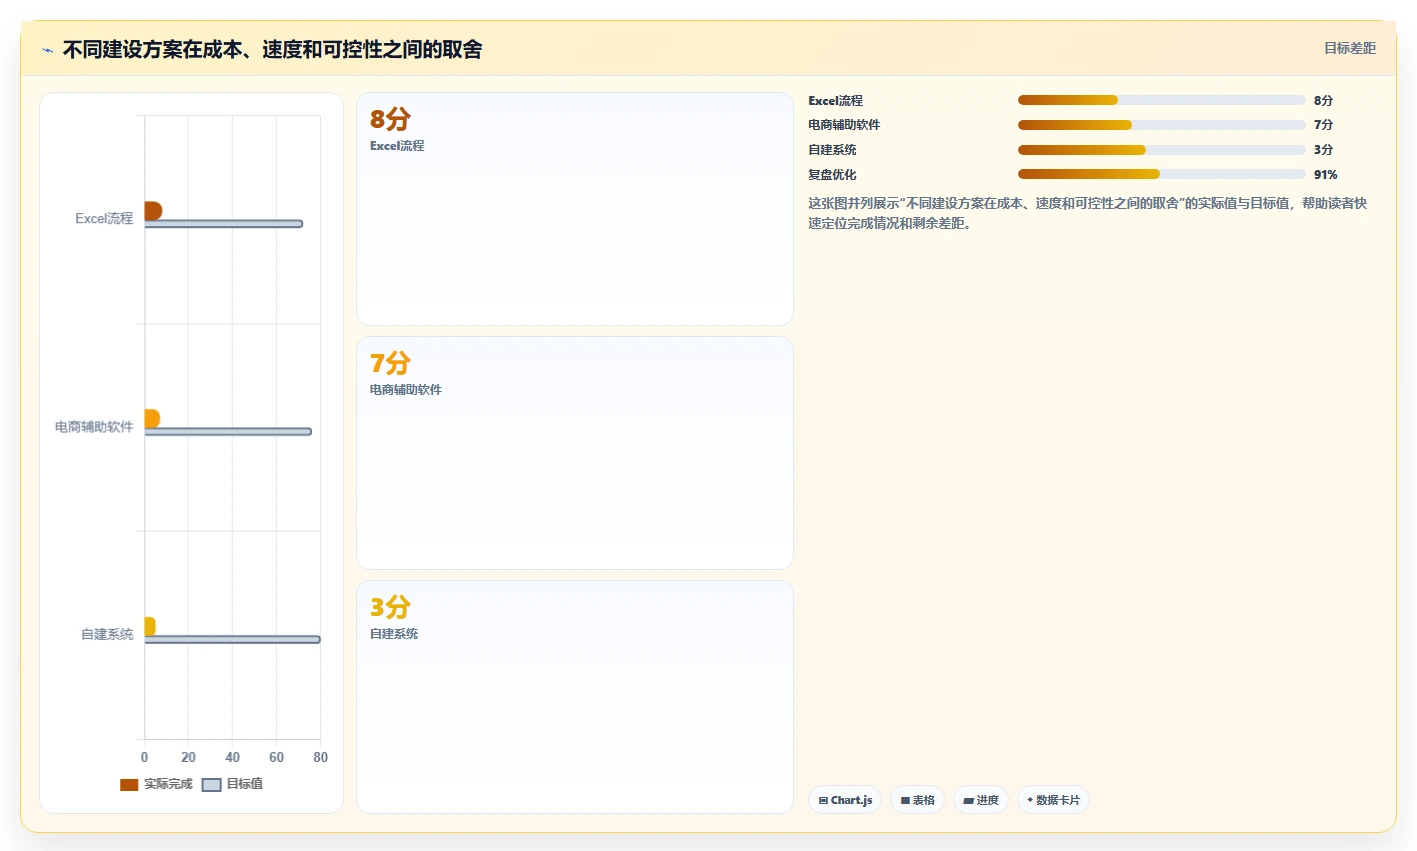This screenshot has width=1417, height=851.
Task: Click the 自建系统 progress bar
Action: click(1162, 150)
